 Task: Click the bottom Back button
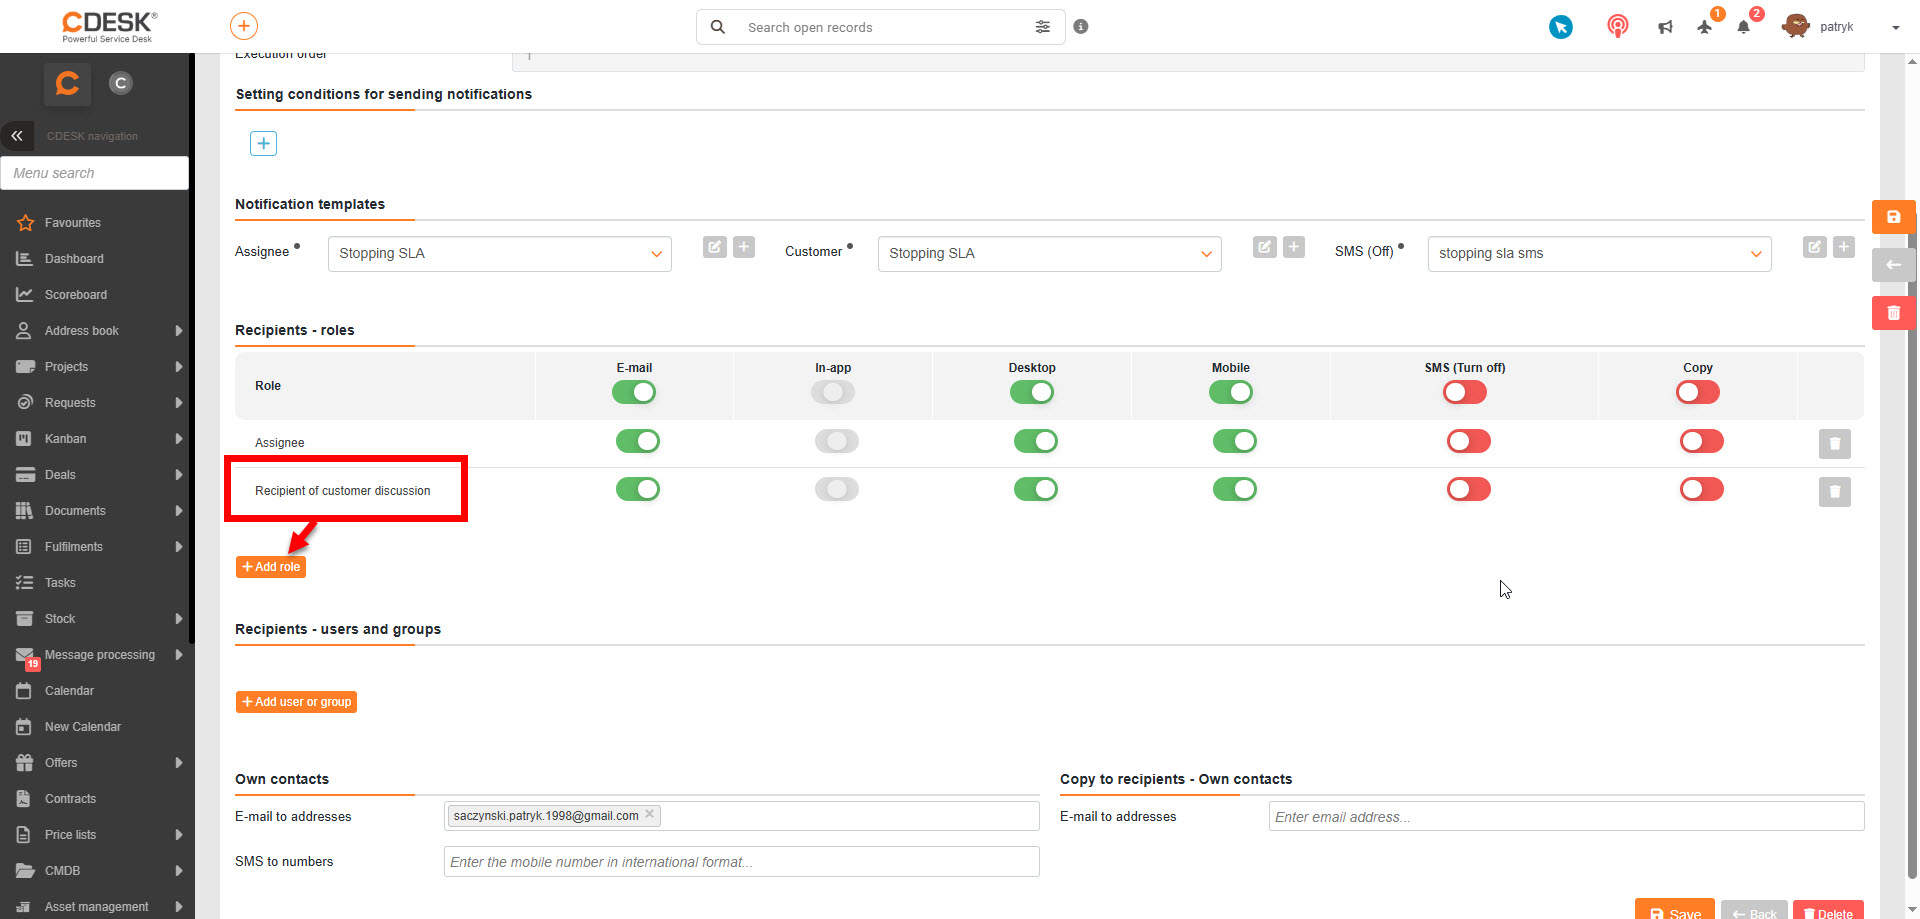point(1754,910)
